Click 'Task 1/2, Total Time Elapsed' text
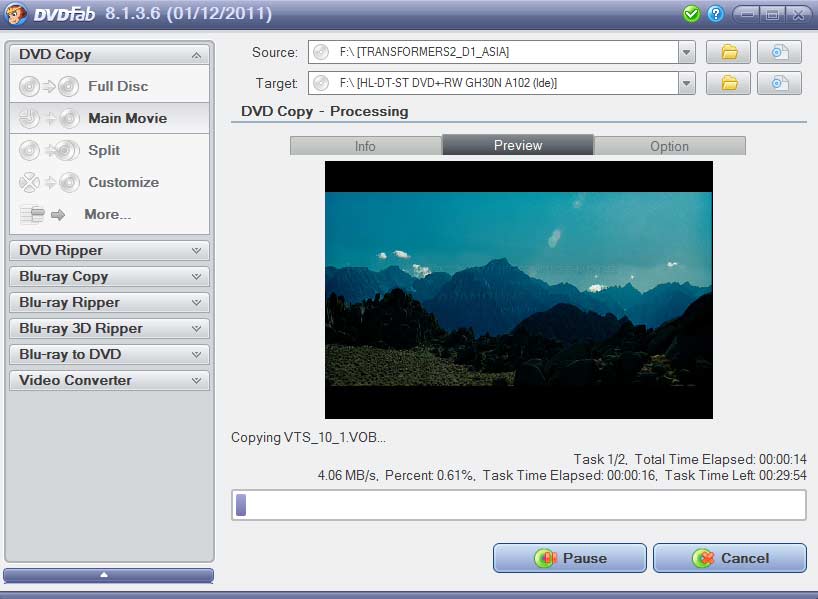 690,459
